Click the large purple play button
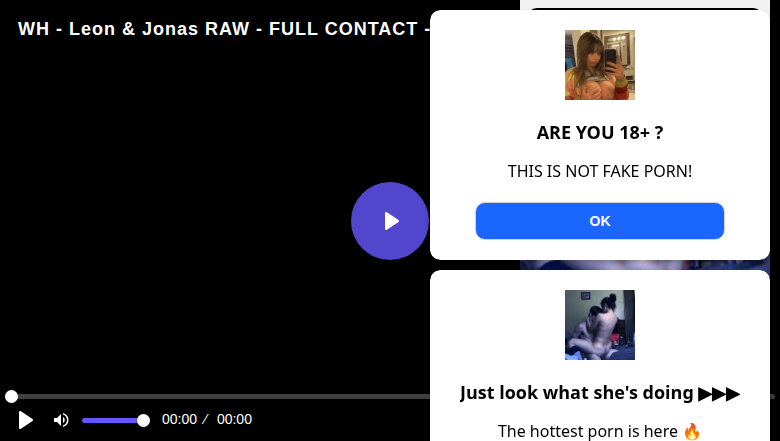 [390, 221]
